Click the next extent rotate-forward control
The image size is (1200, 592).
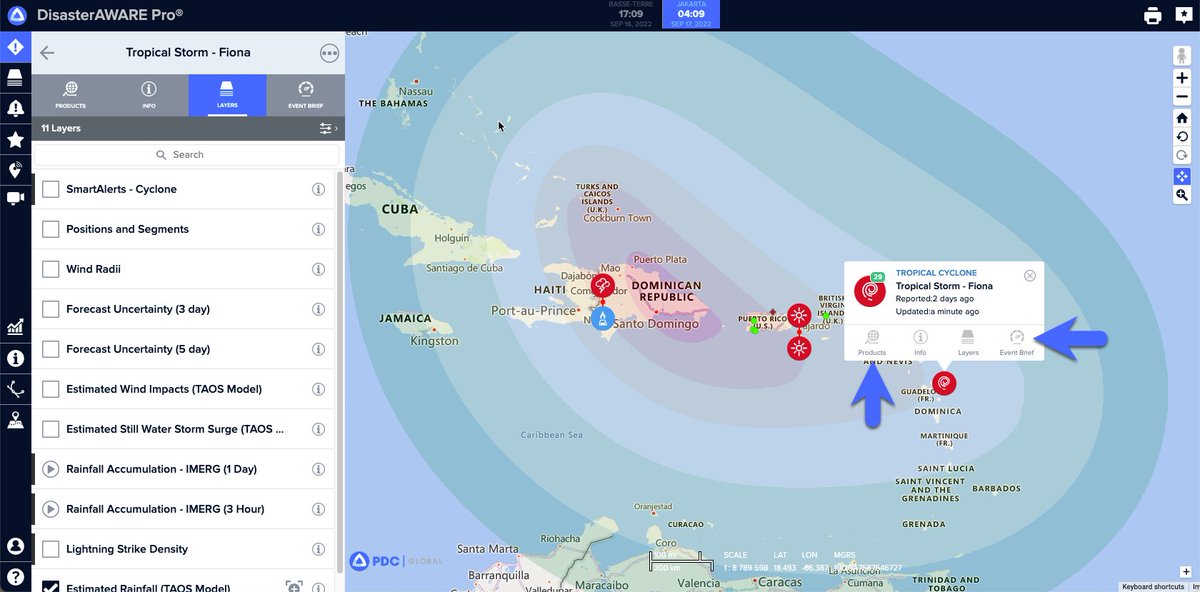click(1182, 156)
